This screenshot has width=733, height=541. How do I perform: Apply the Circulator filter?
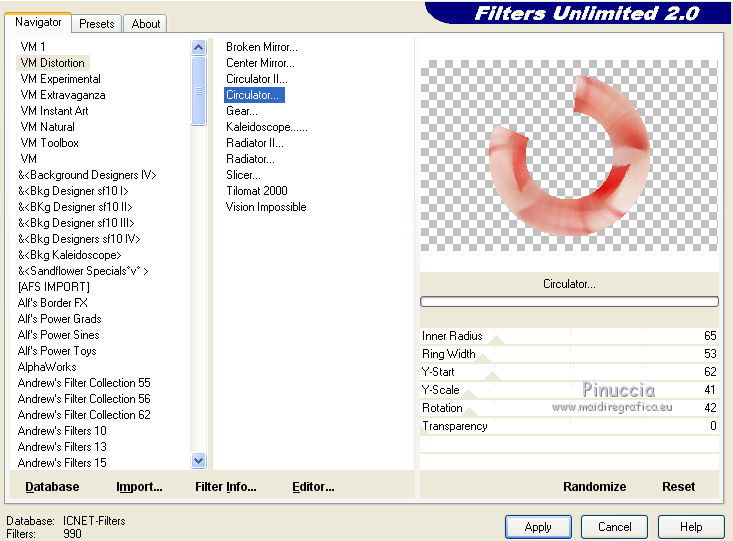[538, 527]
